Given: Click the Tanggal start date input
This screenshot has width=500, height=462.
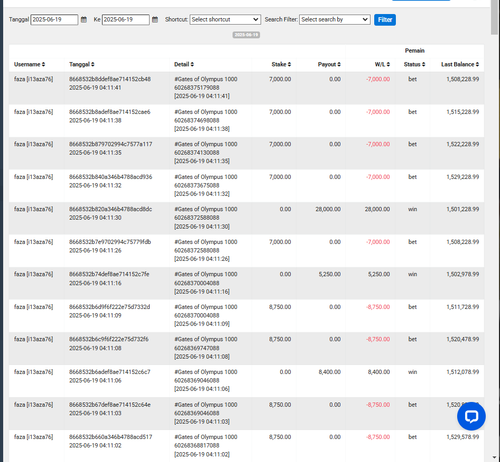Looking at the screenshot, I should [54, 20].
